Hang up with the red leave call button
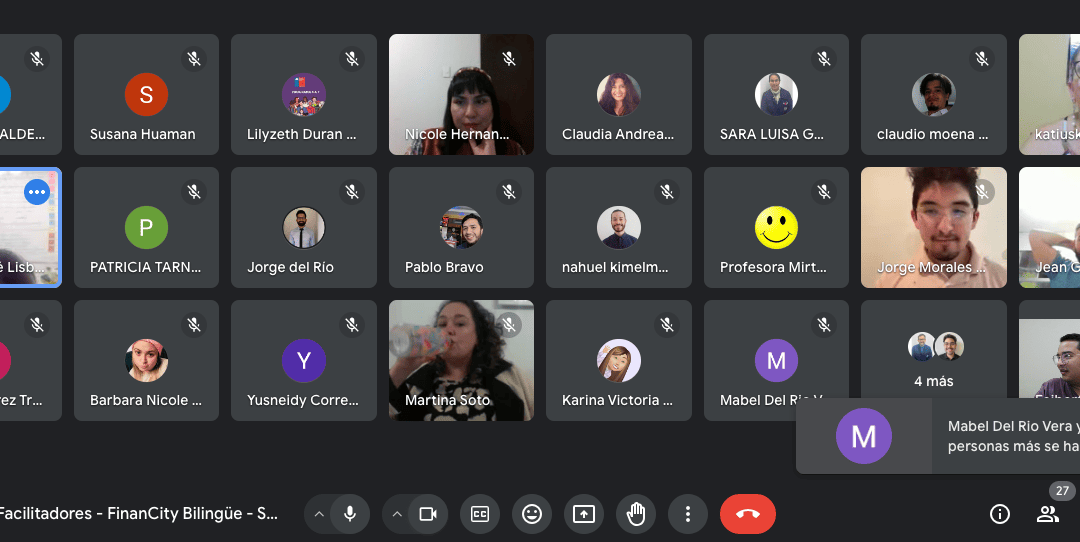1080x542 pixels. 748,514
